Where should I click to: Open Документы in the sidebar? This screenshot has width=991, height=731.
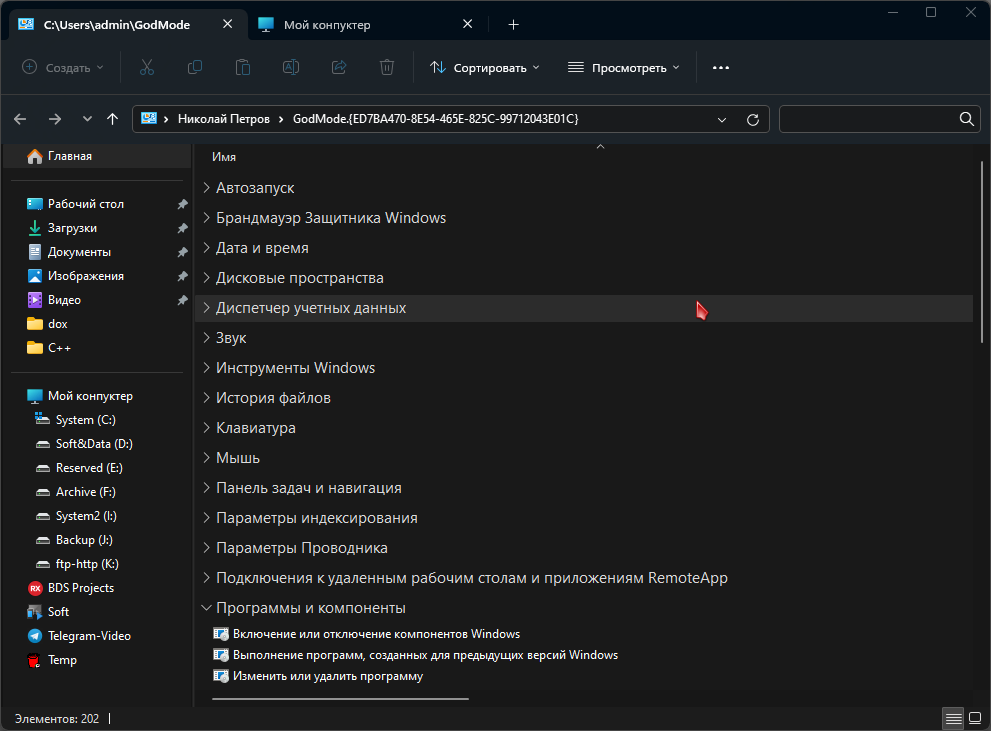tap(79, 252)
